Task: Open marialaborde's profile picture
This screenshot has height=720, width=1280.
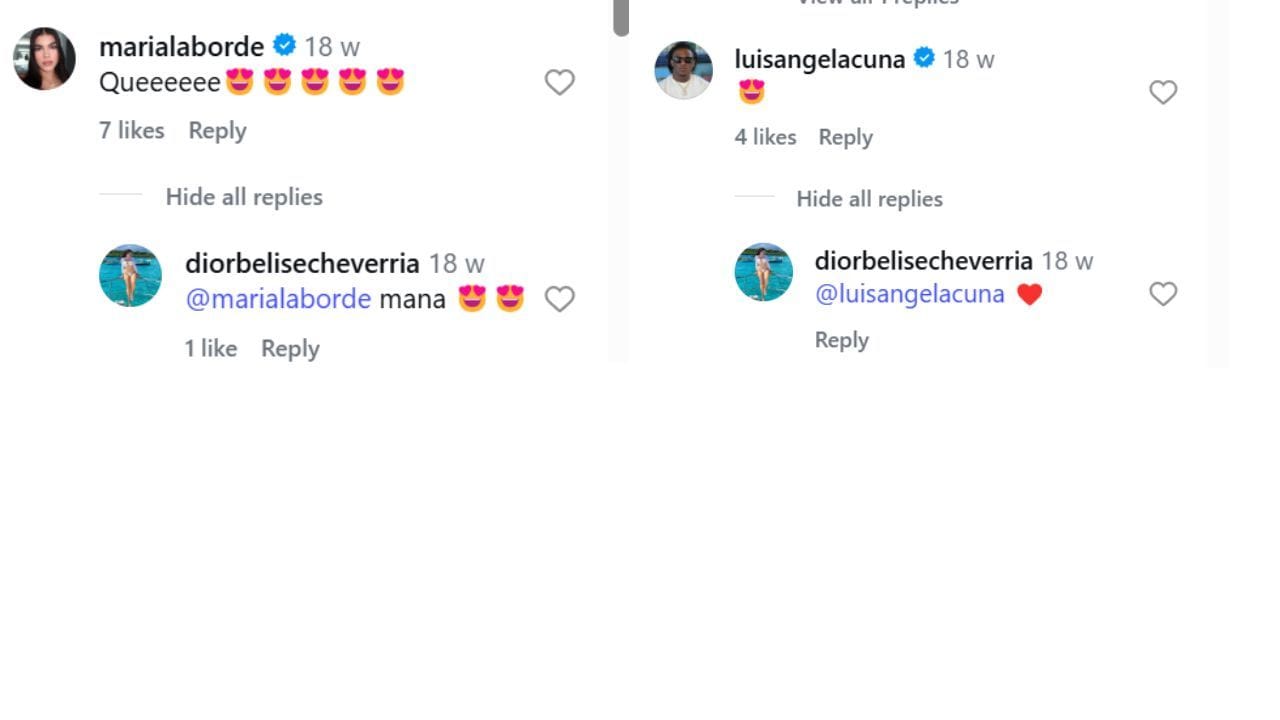Action: tap(45, 59)
